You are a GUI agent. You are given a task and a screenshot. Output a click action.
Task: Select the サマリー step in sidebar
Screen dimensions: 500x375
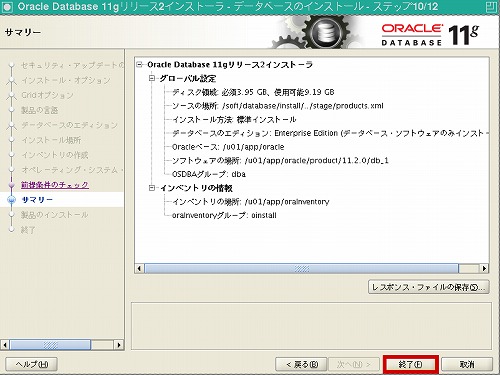[x=37, y=200]
